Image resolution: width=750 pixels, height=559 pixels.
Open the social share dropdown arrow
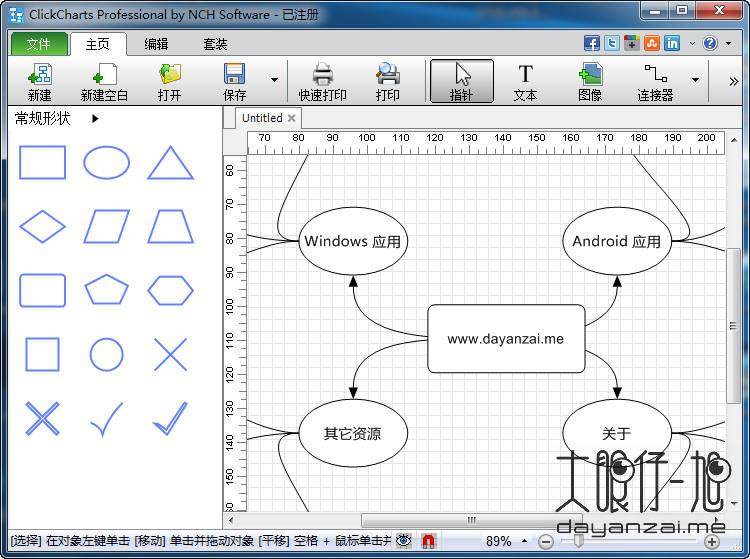(x=692, y=44)
